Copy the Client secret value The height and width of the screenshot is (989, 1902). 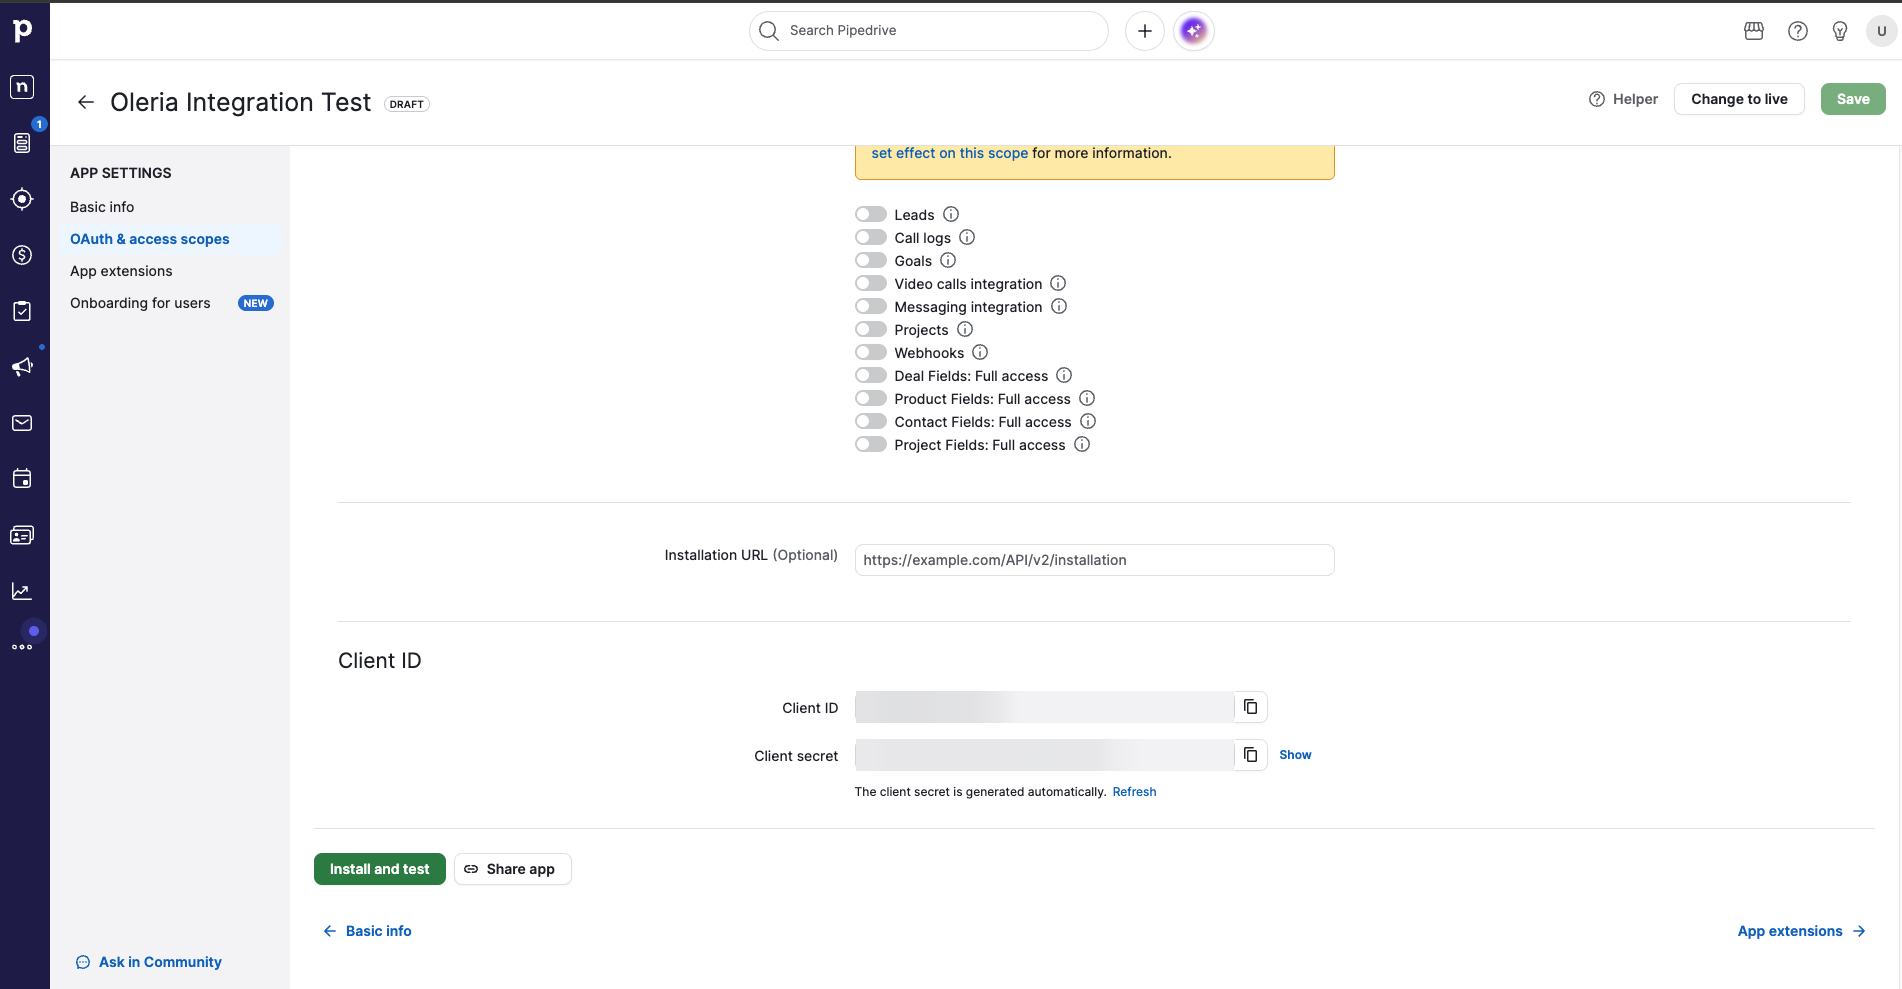(x=1250, y=755)
